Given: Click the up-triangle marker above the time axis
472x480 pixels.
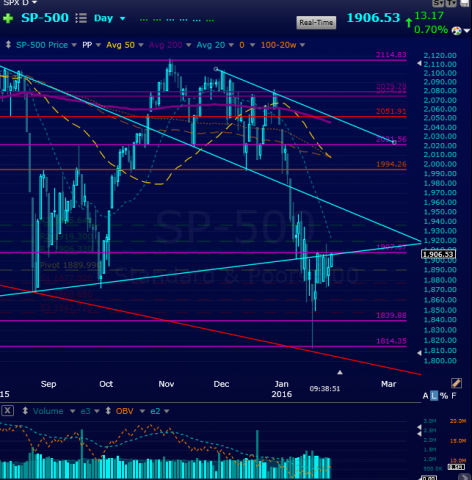Looking at the screenshot, I should [x=340, y=372].
